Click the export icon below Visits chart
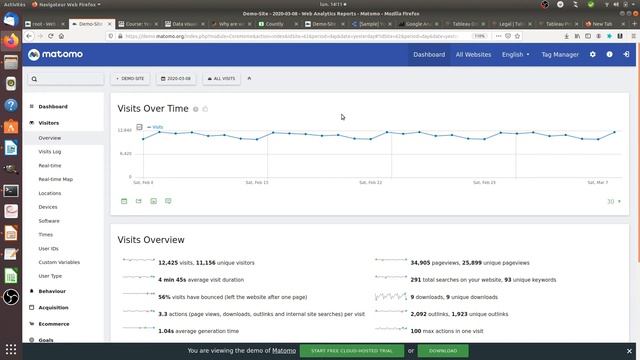This screenshot has width=640, height=360. coord(139,201)
